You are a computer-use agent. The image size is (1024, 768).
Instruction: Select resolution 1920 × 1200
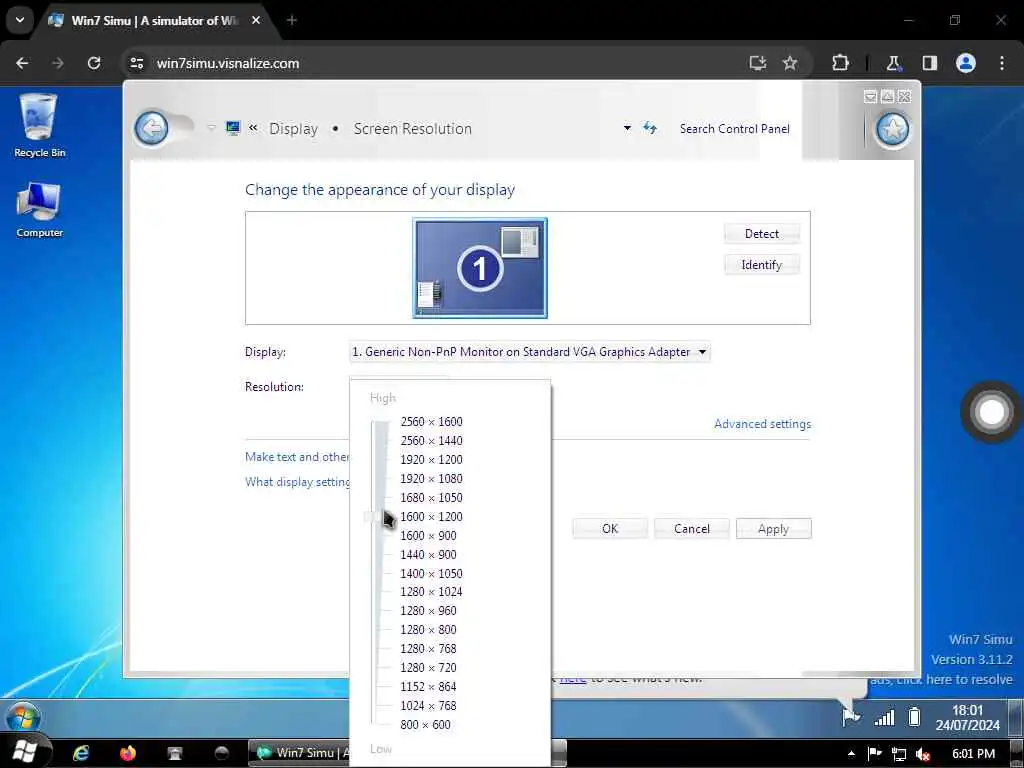tap(431, 459)
